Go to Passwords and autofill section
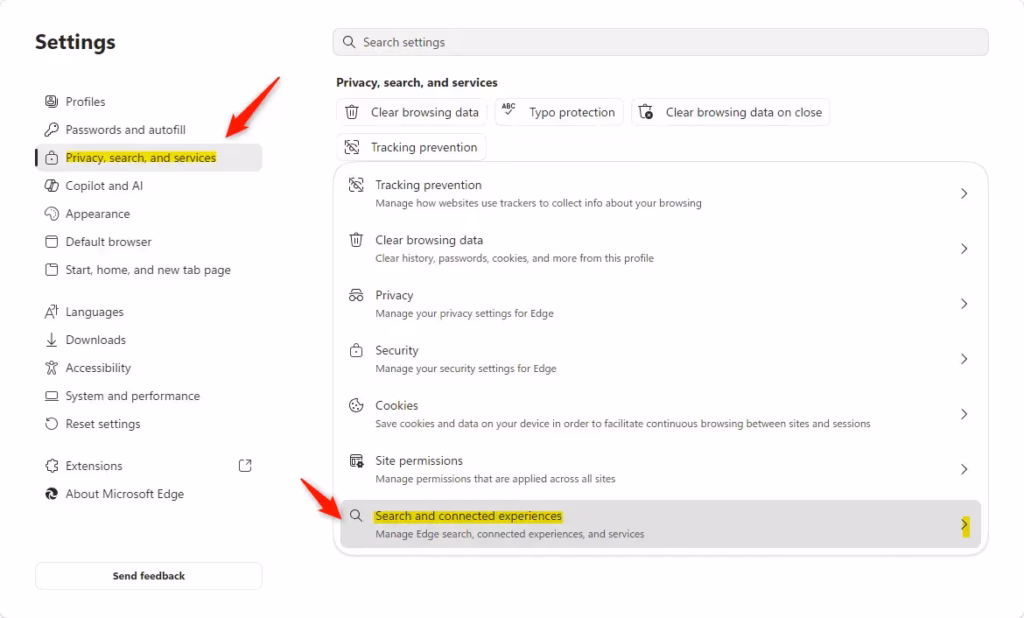The height and width of the screenshot is (618, 1024). tap(149, 129)
